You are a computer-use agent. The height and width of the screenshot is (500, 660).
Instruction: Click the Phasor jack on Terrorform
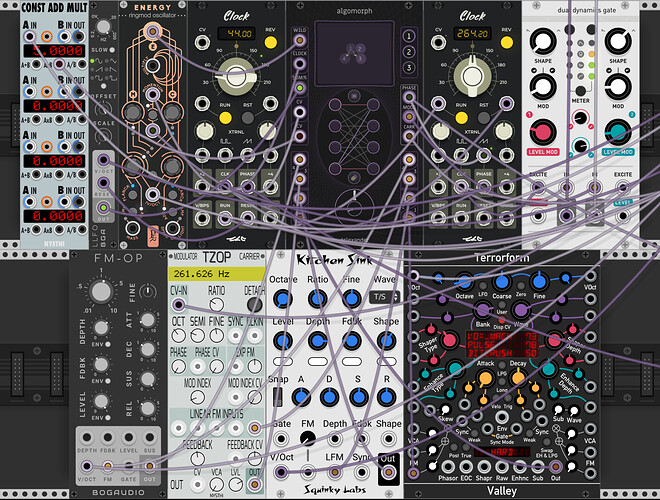click(x=448, y=467)
